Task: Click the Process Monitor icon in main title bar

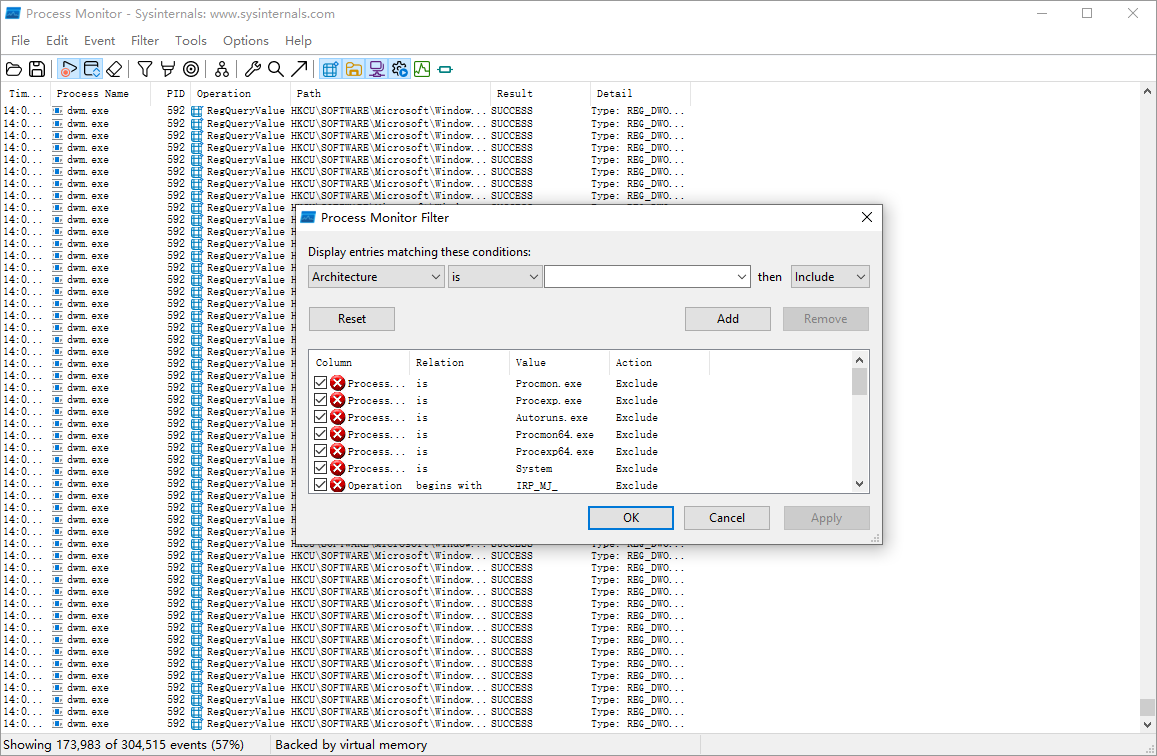Action: (13, 13)
